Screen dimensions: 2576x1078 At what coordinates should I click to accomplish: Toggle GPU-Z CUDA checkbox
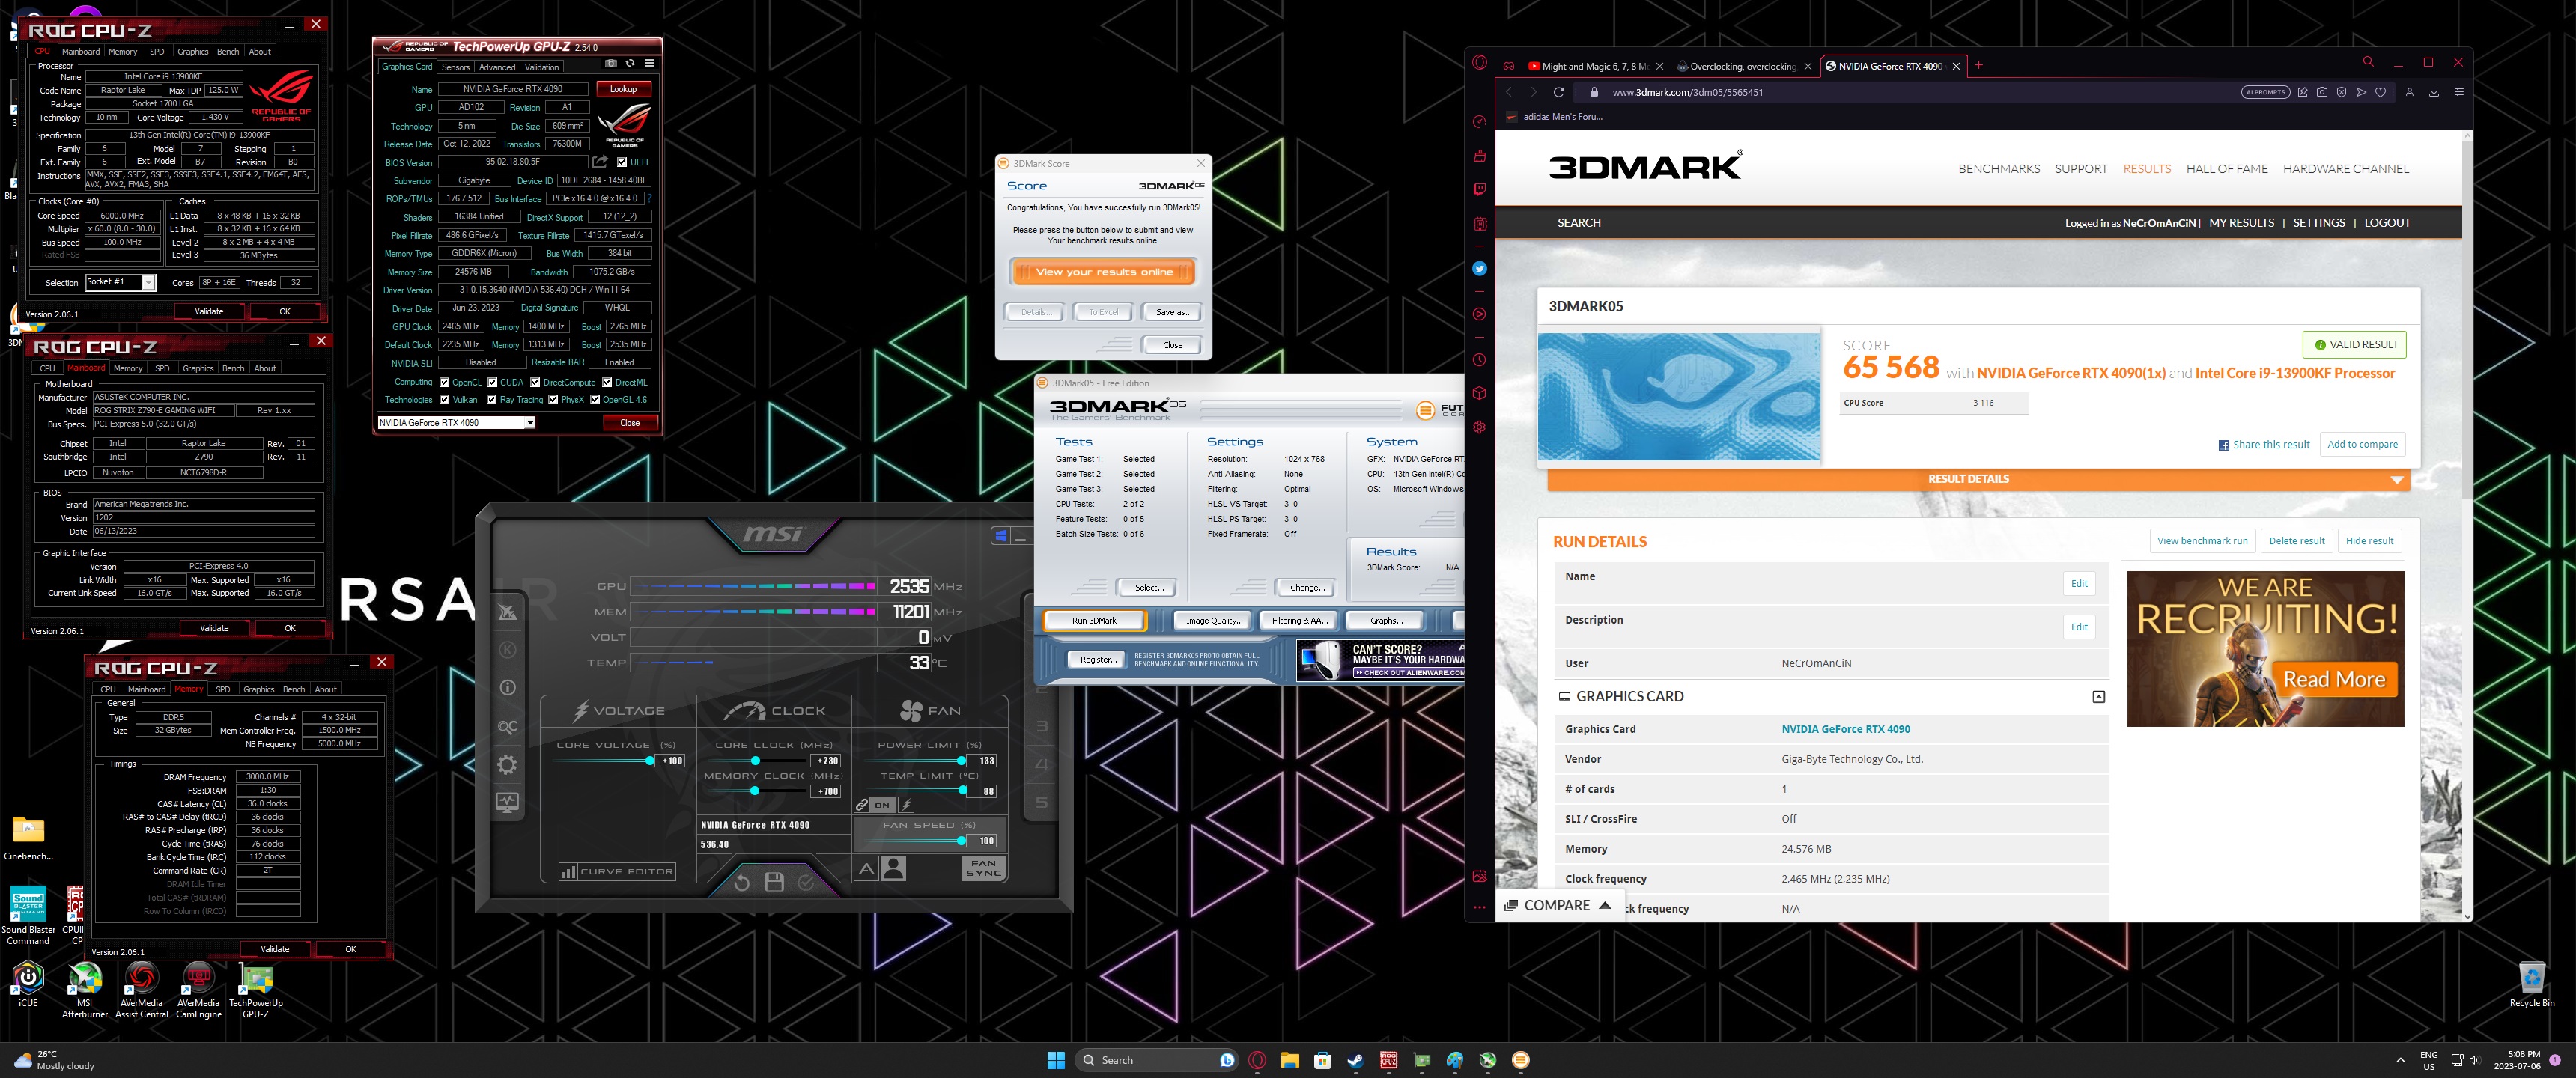pyautogui.click(x=492, y=382)
